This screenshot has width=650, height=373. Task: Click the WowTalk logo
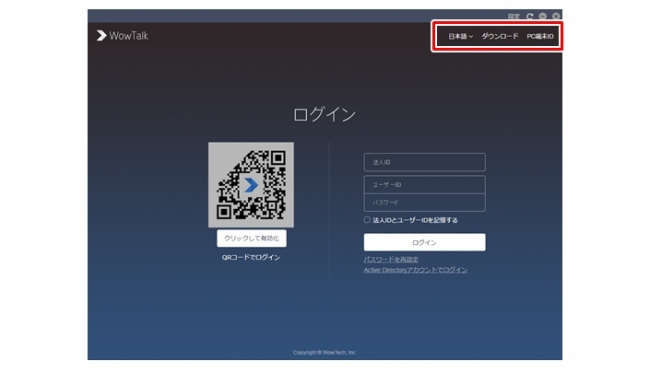click(x=122, y=36)
